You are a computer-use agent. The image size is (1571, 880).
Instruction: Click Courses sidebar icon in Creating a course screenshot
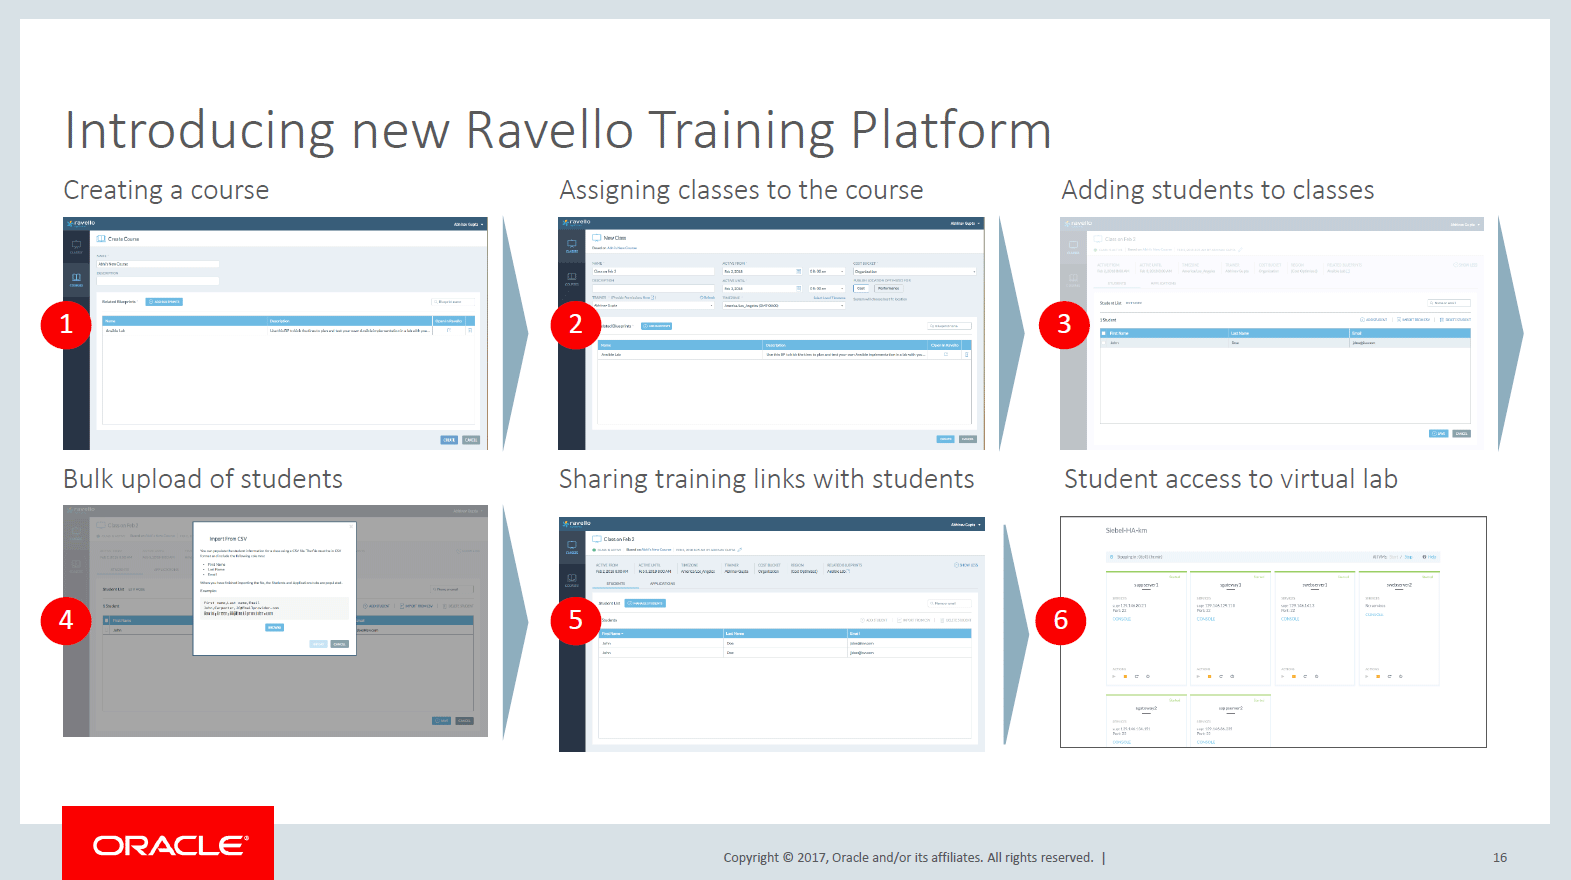point(76,280)
